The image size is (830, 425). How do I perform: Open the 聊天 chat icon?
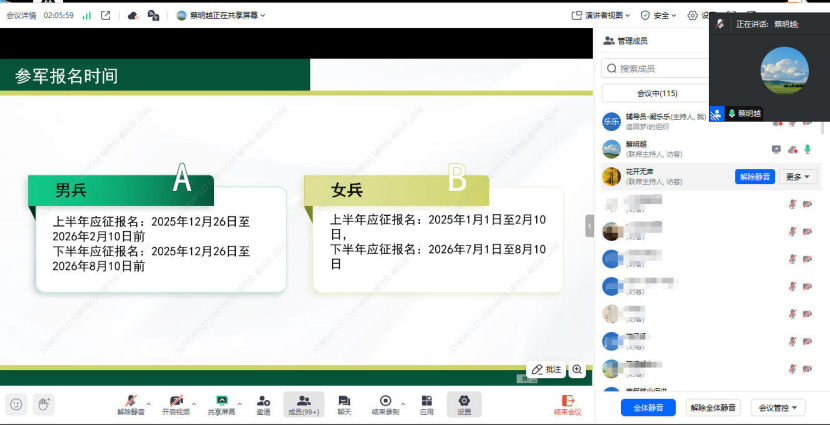tap(344, 400)
